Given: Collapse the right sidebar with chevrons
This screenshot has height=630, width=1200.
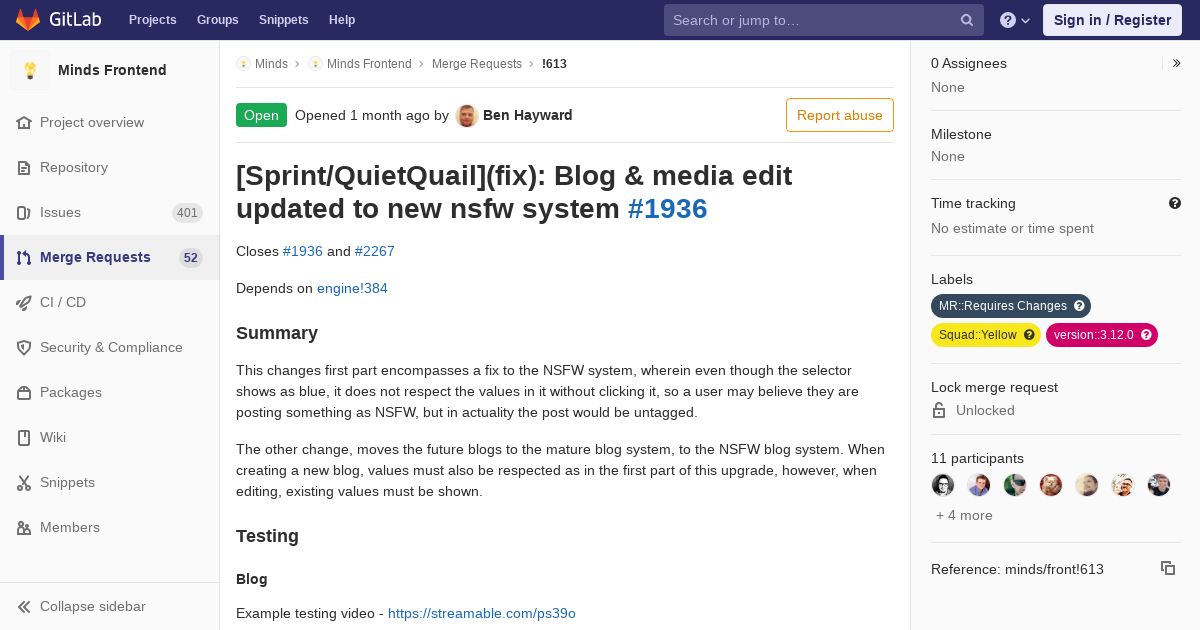Looking at the screenshot, I should [1176, 63].
